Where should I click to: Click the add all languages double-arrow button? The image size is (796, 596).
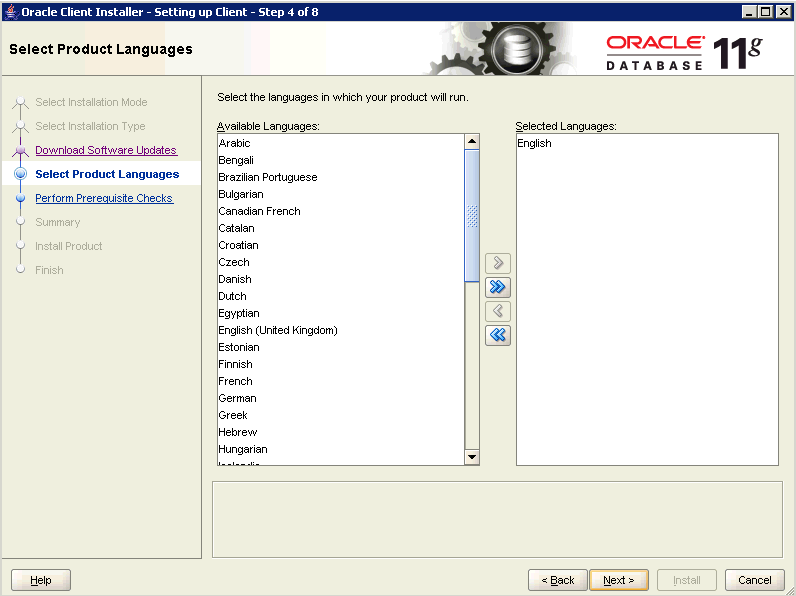(x=497, y=288)
